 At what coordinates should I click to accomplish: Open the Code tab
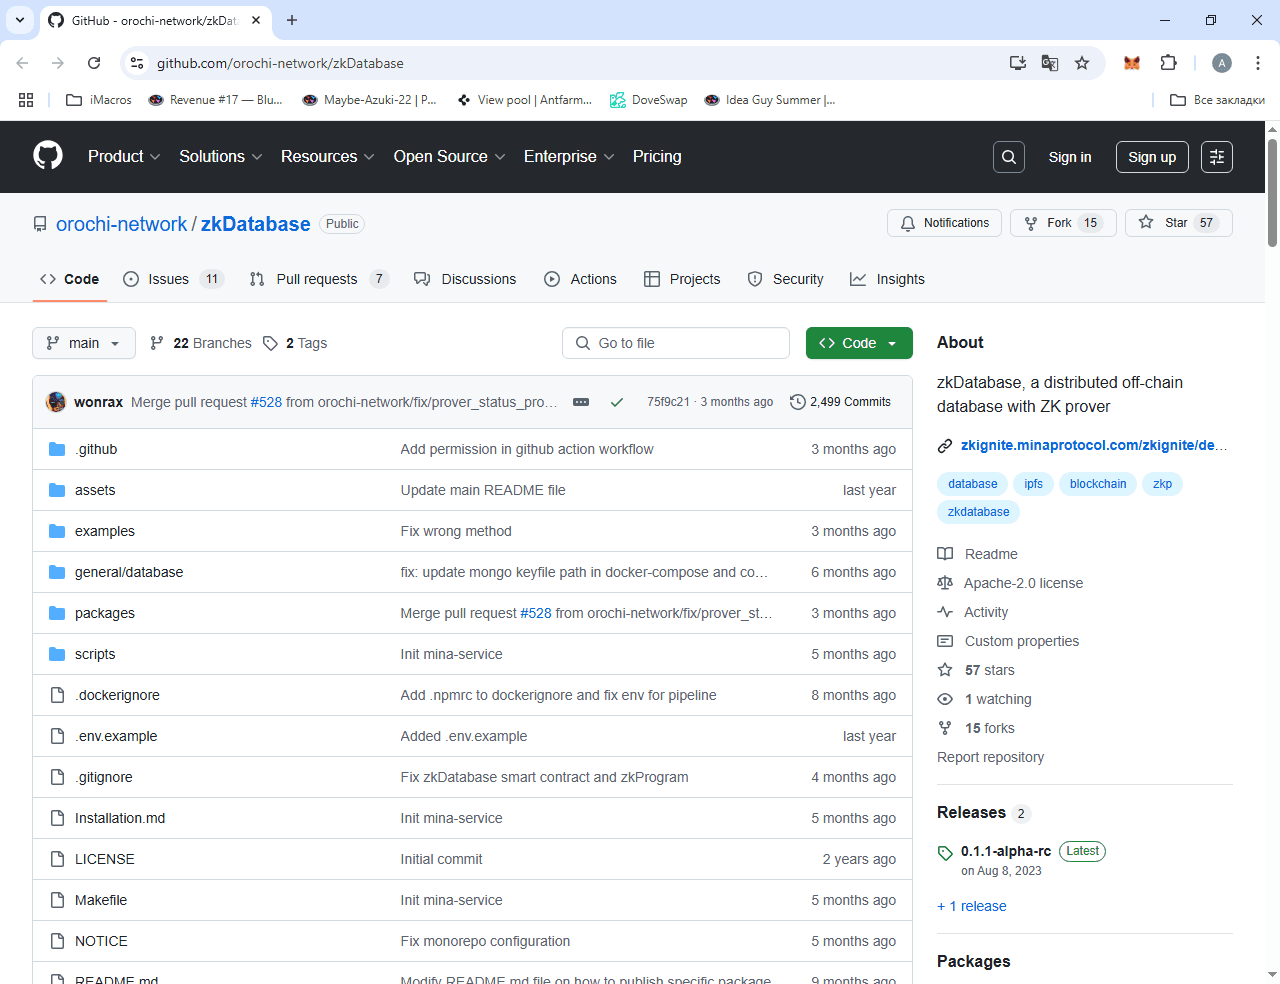[69, 279]
